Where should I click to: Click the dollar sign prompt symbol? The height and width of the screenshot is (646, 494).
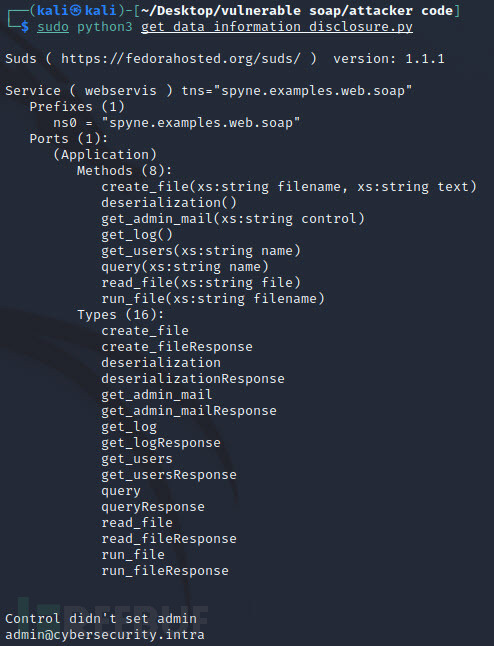[x=25, y=27]
